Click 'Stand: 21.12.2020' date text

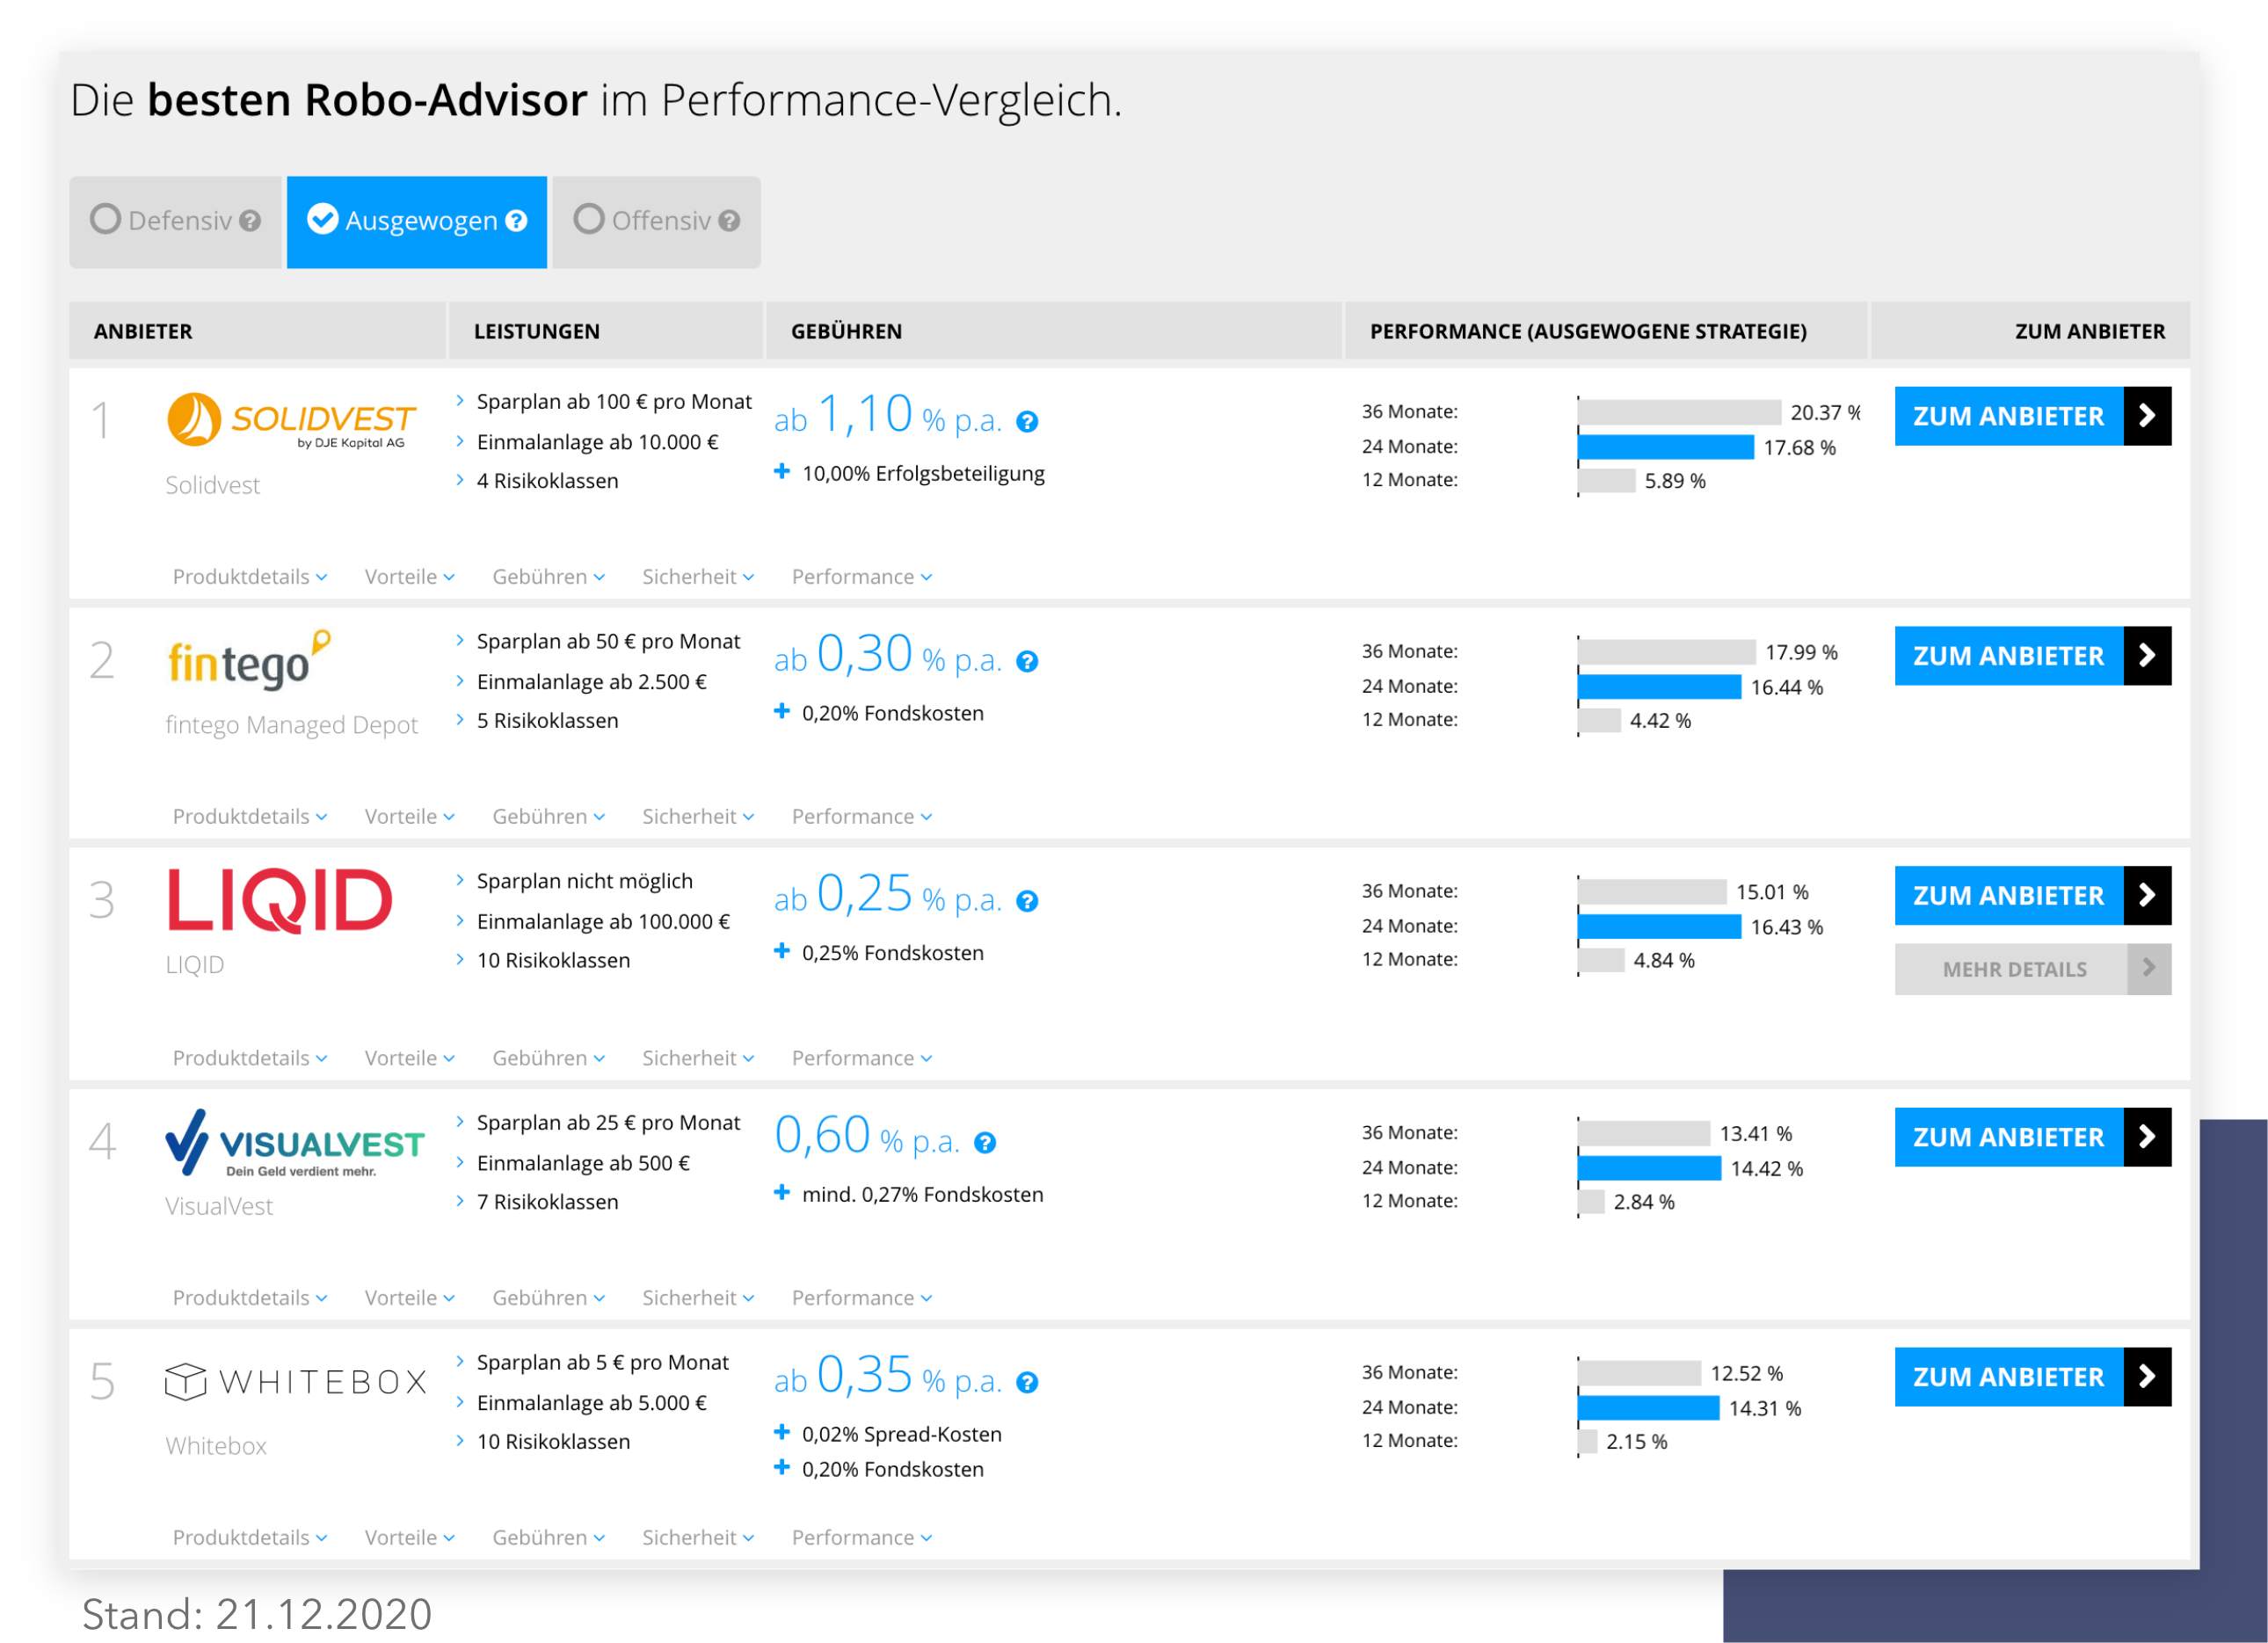pos(257,1614)
